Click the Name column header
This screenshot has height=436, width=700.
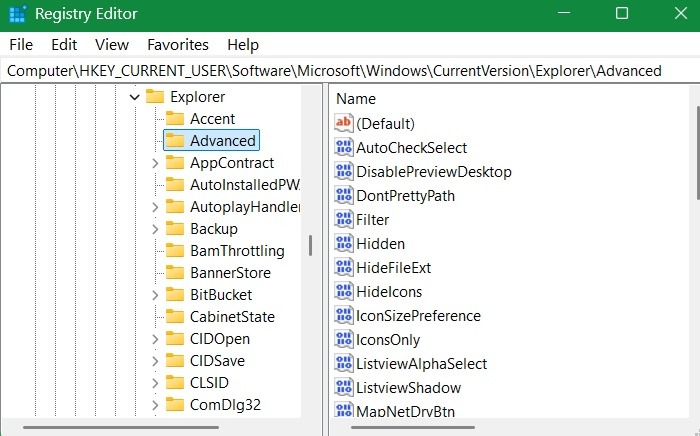pyautogui.click(x=356, y=99)
